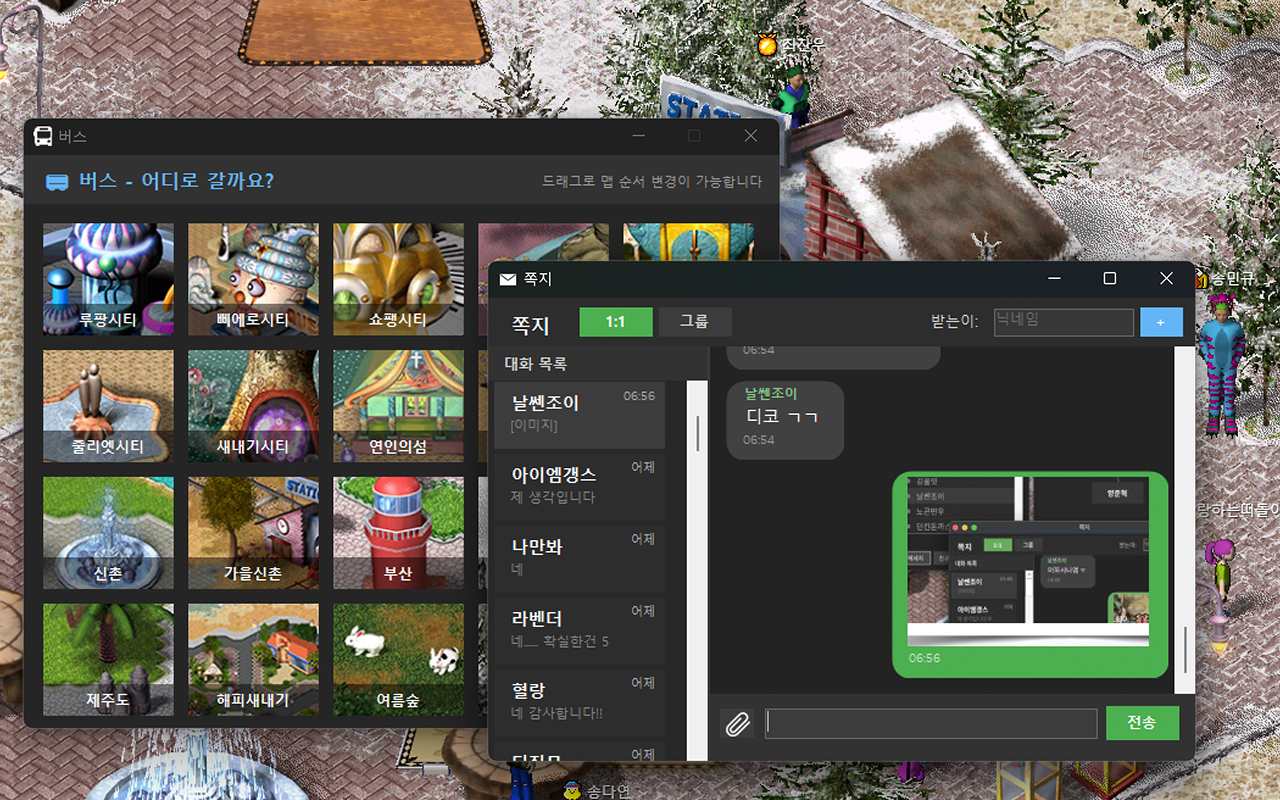The height and width of the screenshot is (800, 1280).
Task: Click the + button to add recipient
Action: (1161, 322)
